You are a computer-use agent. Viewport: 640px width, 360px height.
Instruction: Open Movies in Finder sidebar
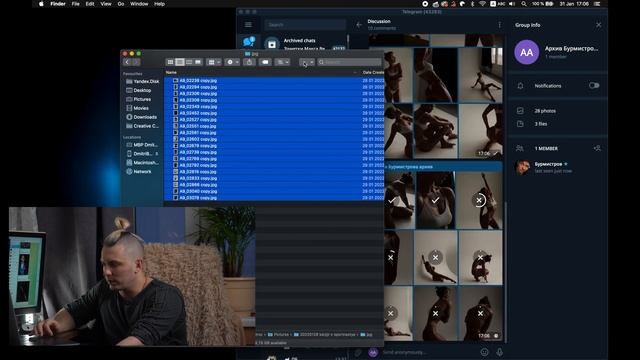(138, 108)
